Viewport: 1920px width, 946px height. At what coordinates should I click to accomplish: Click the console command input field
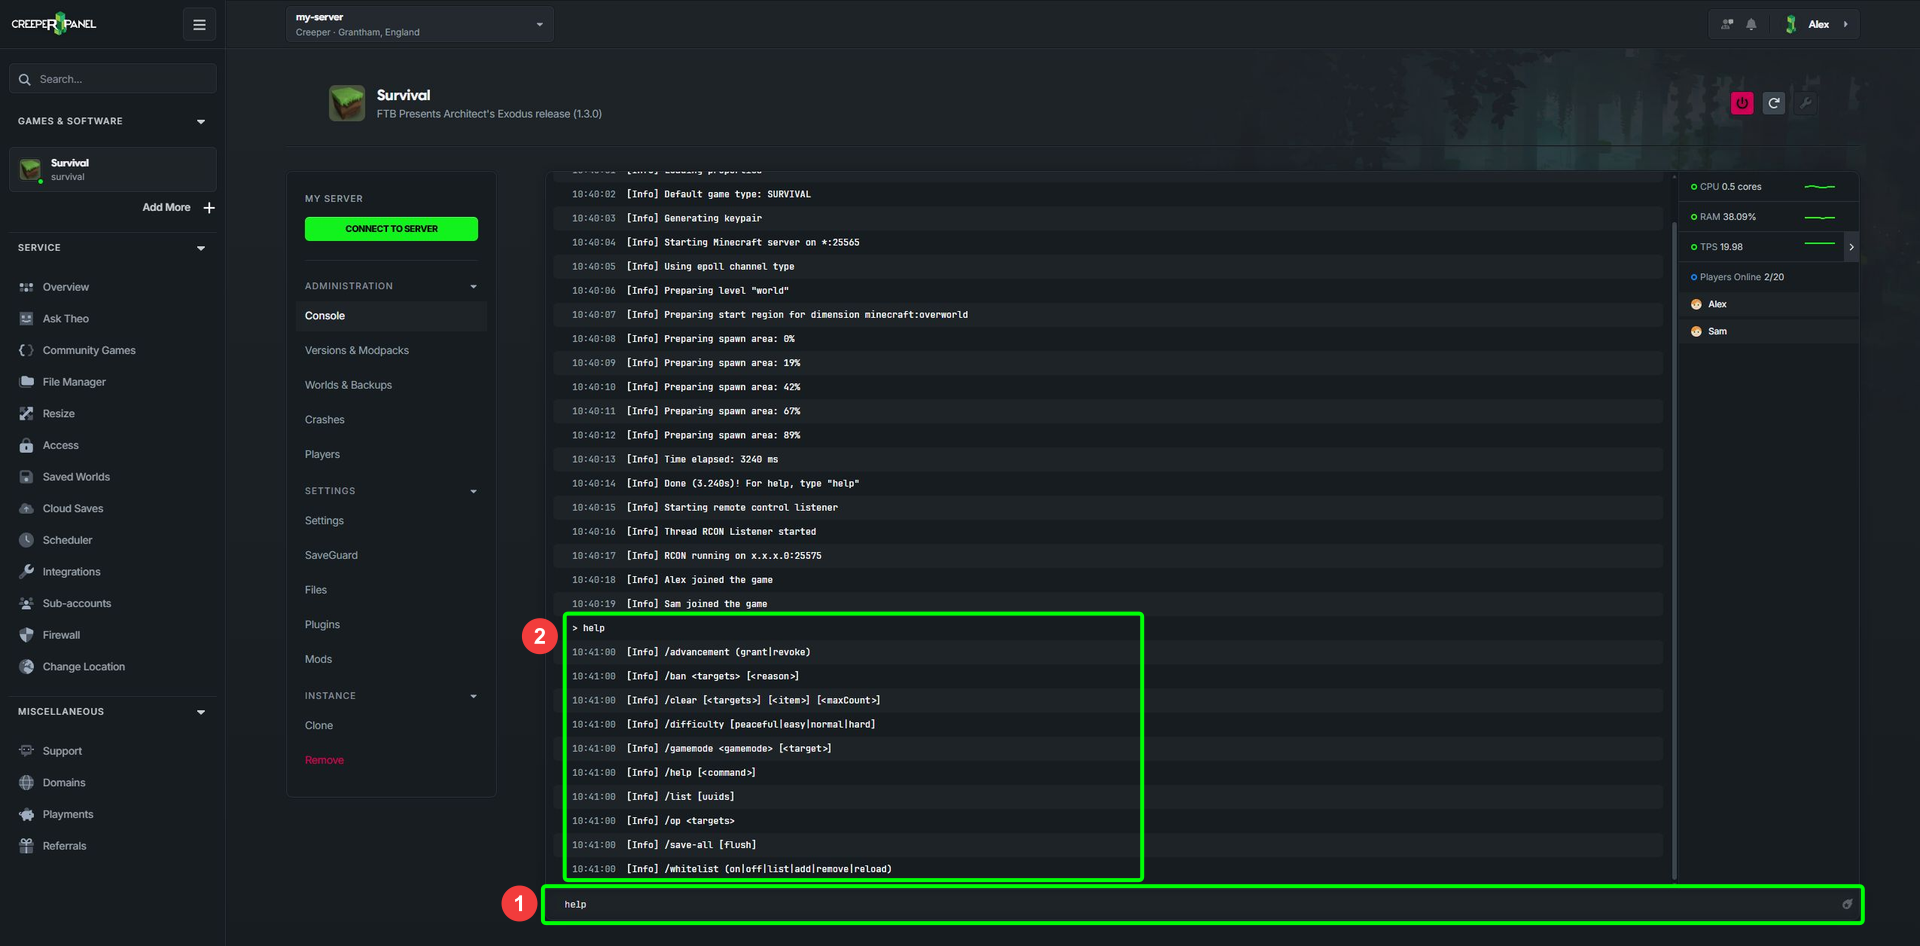tap(1203, 905)
